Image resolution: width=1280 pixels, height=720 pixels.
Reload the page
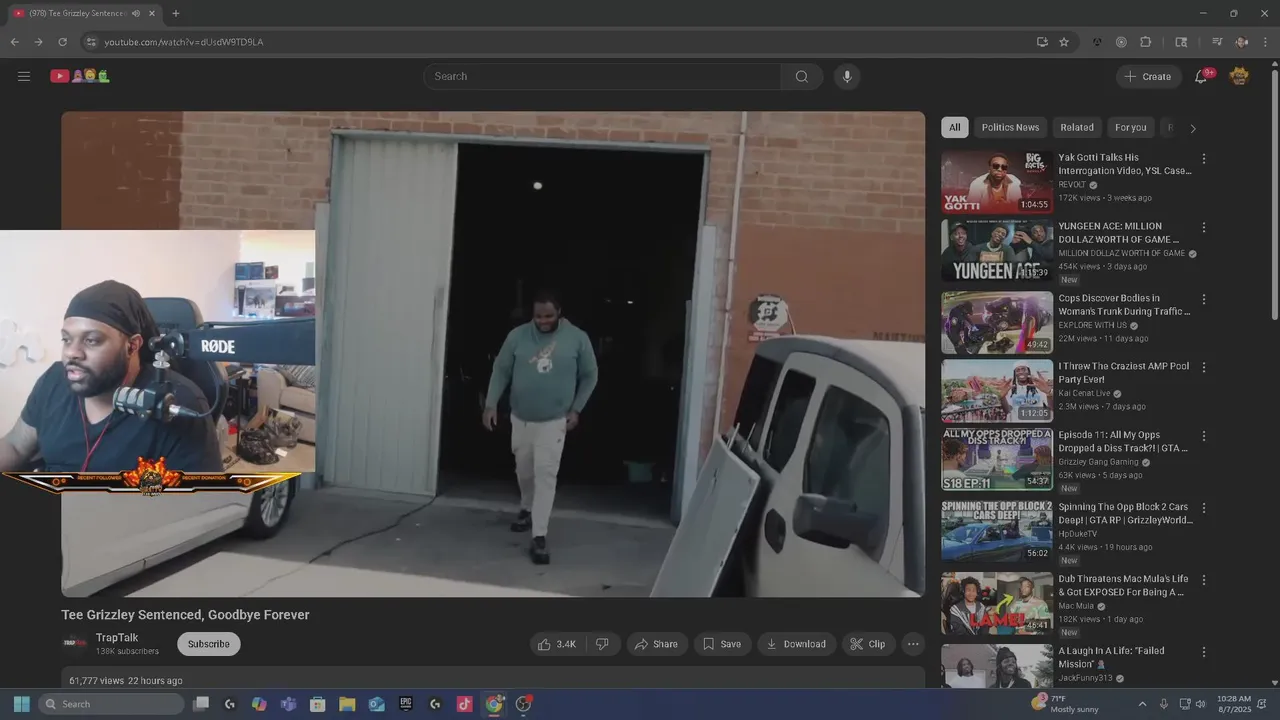click(62, 42)
